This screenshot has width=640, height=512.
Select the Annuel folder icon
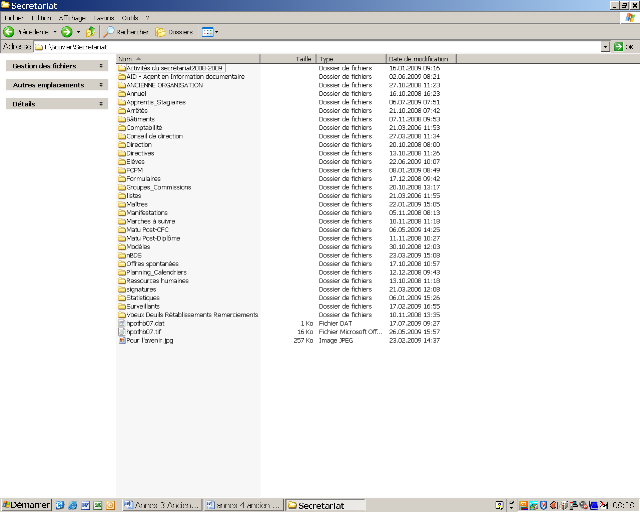(122, 93)
